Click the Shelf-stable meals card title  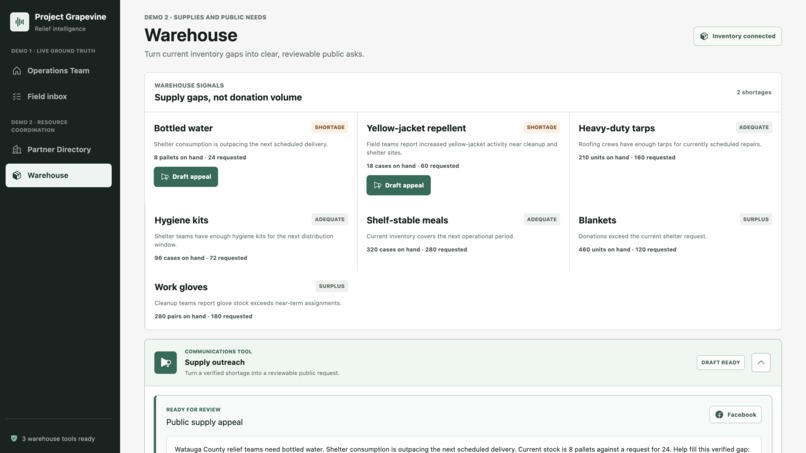click(x=407, y=220)
